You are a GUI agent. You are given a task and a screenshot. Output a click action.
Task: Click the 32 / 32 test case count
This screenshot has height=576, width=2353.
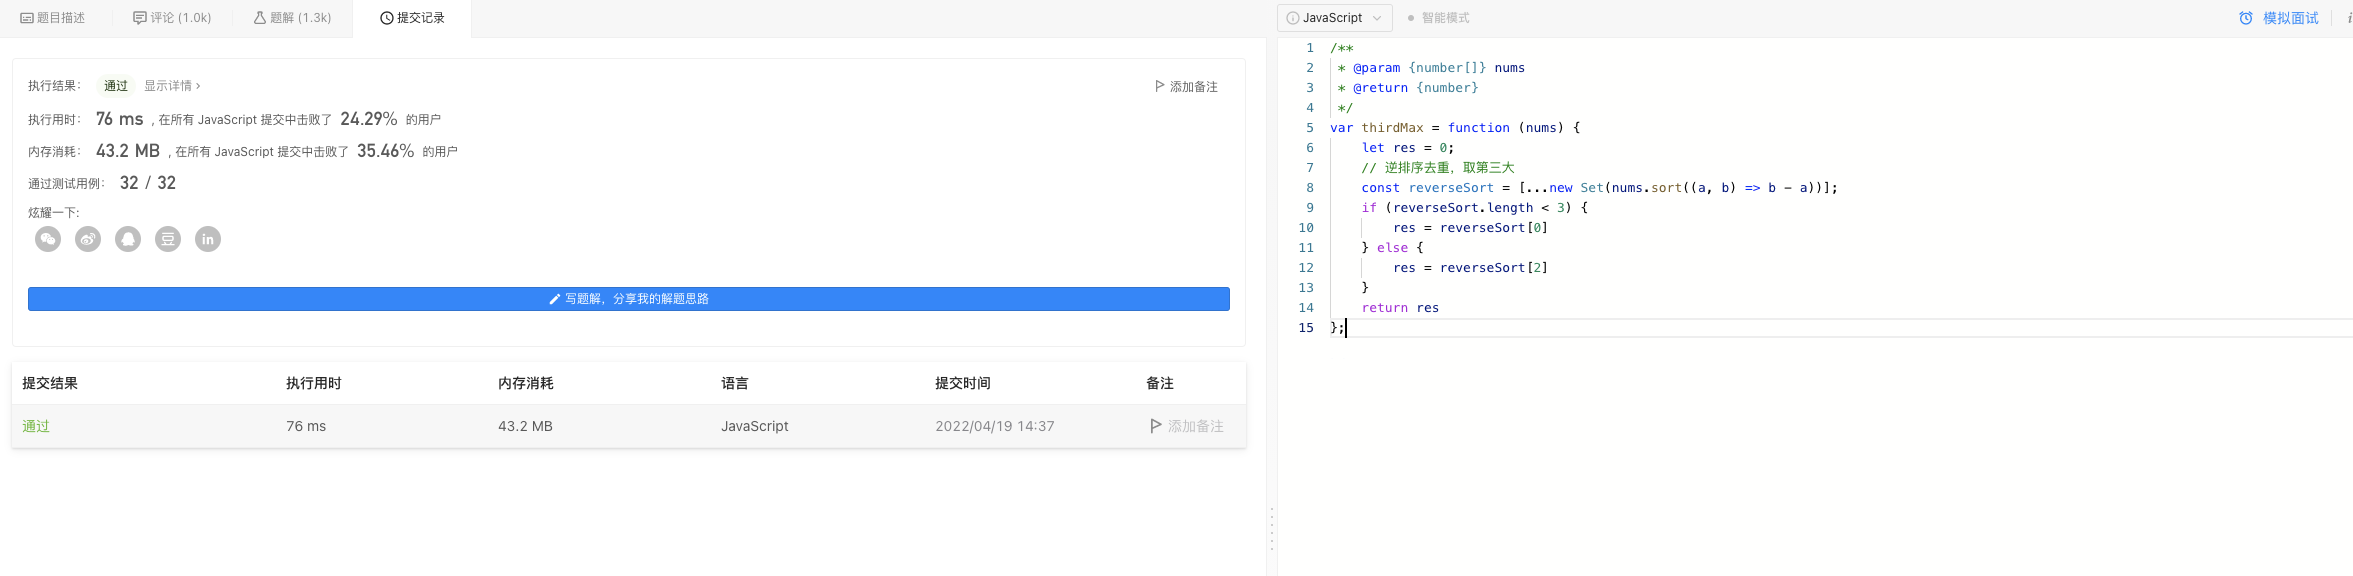click(x=148, y=183)
